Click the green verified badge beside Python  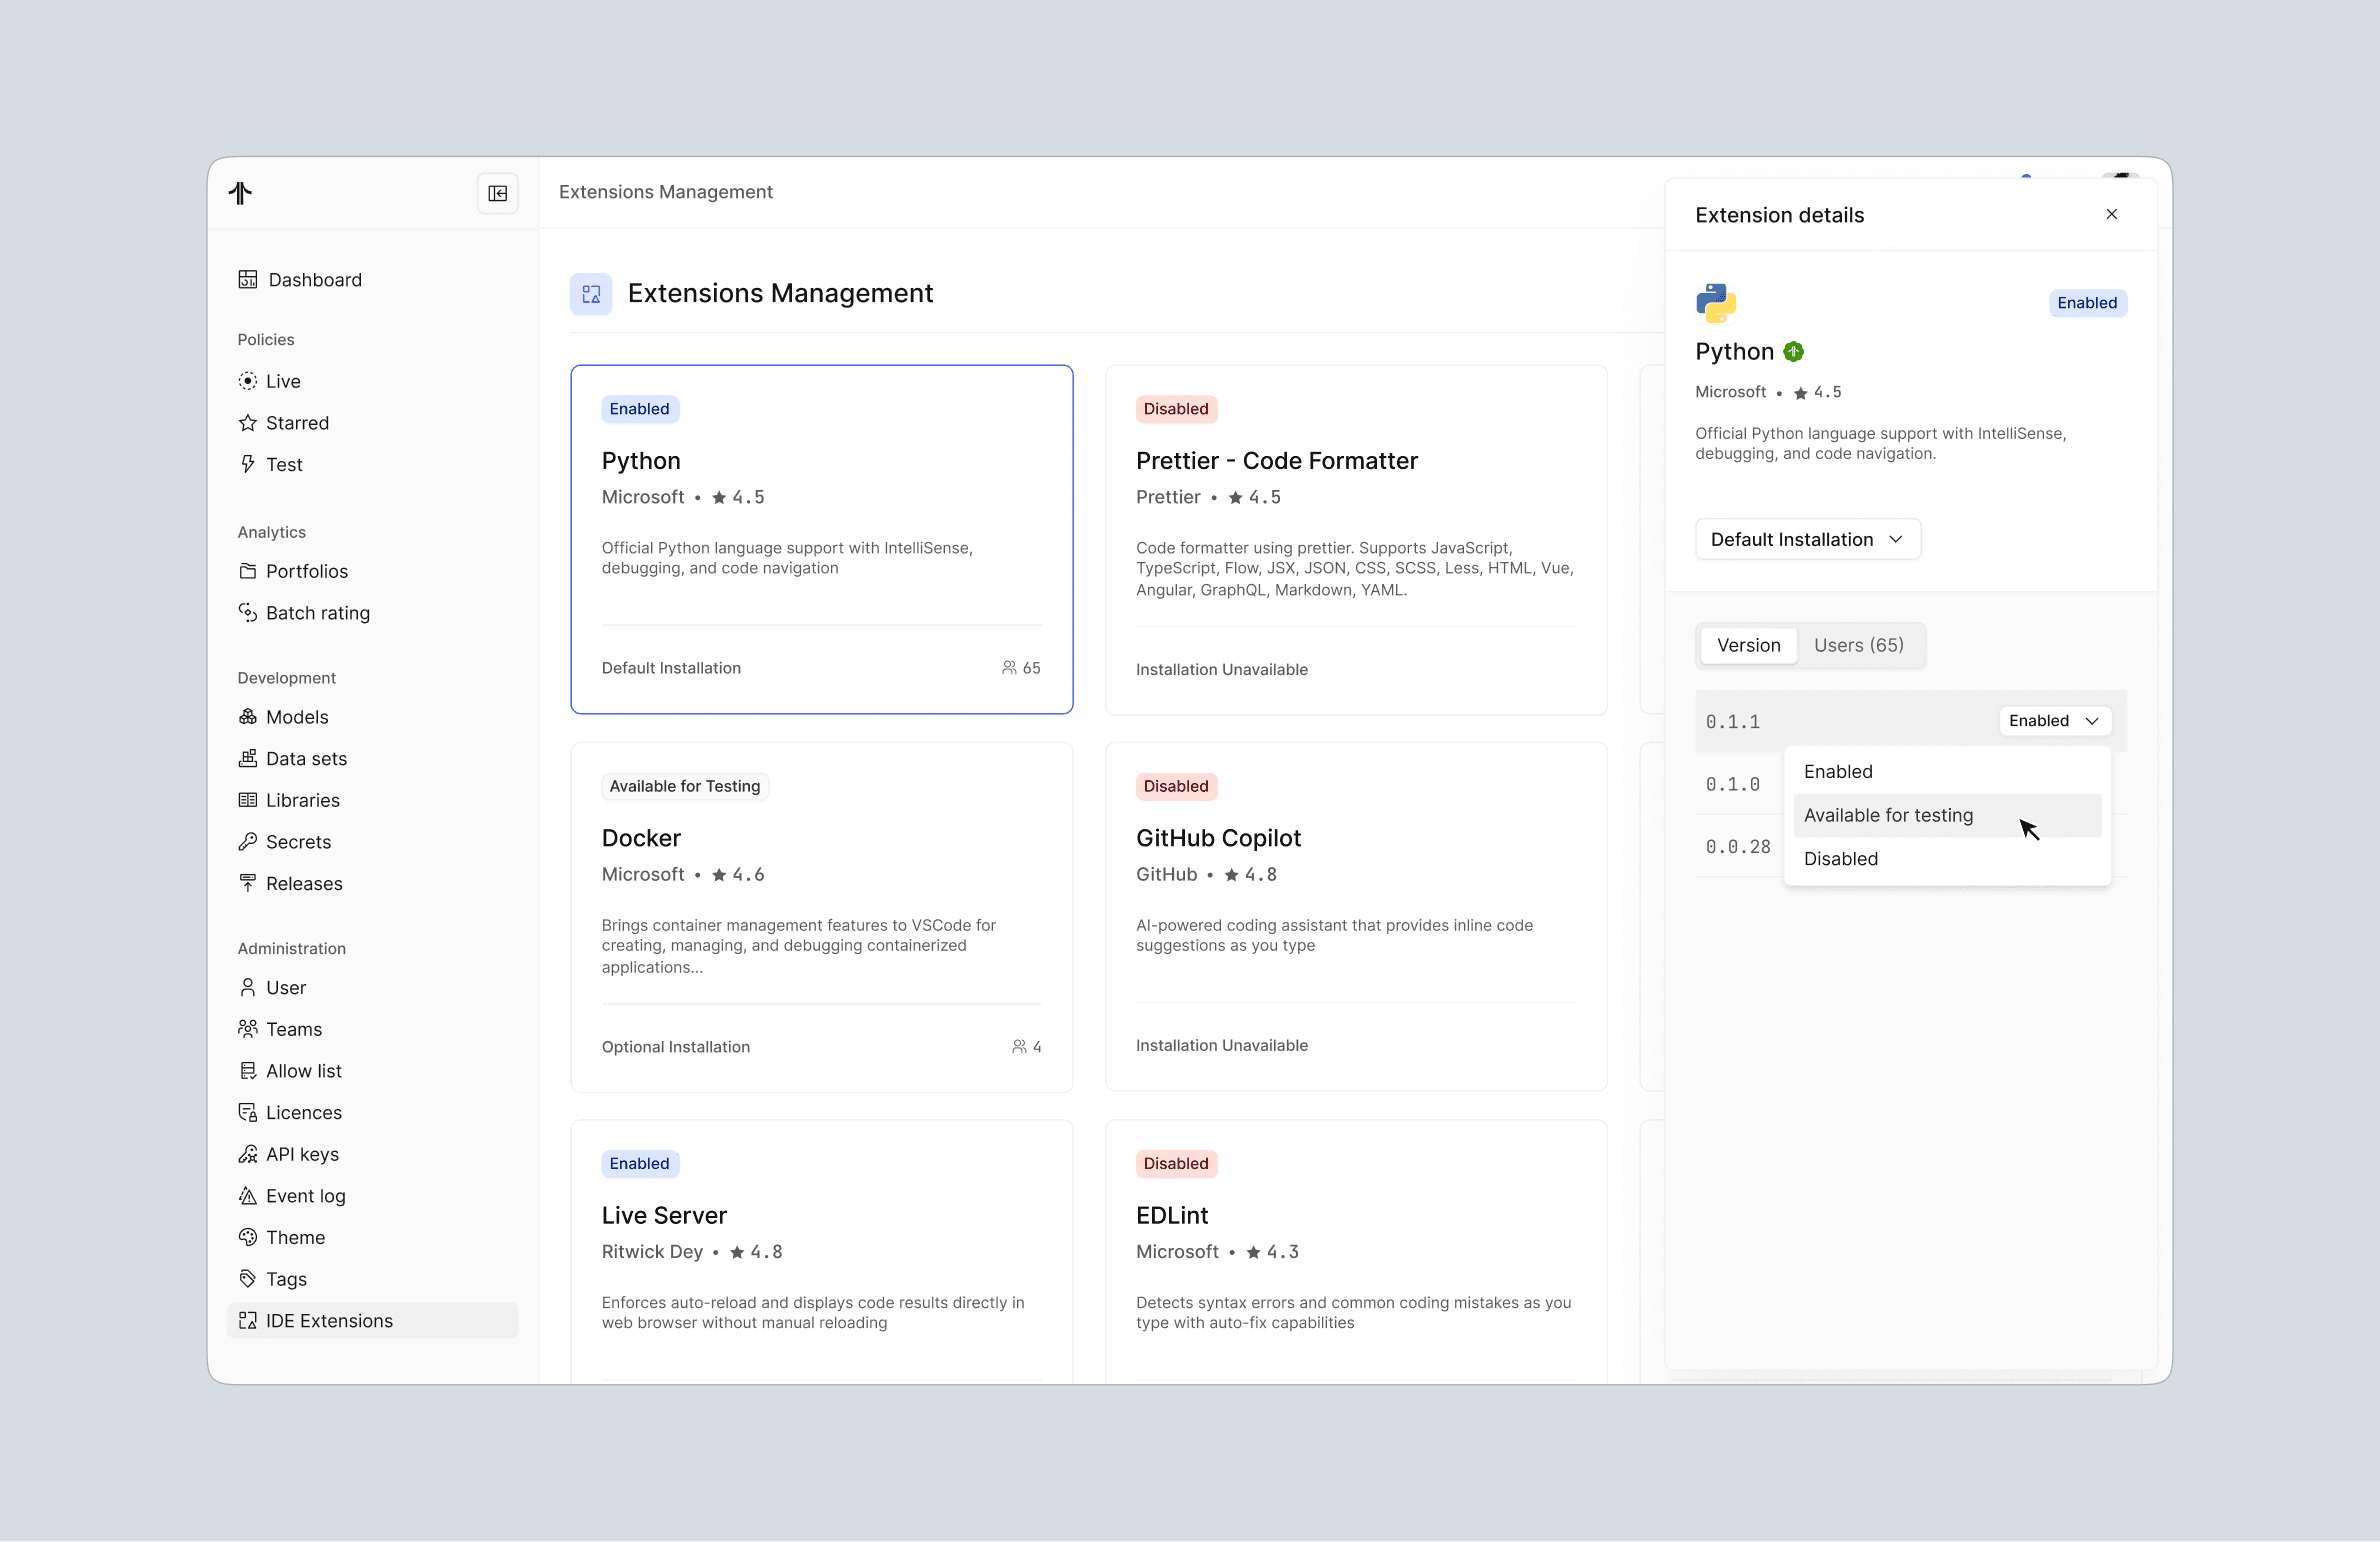tap(1793, 352)
